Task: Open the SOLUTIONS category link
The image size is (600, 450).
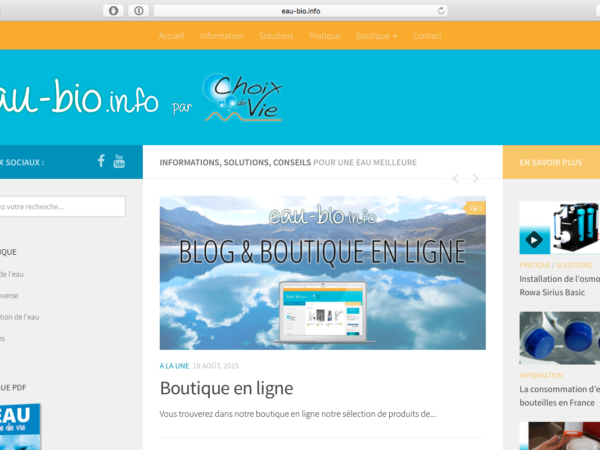Action: (x=574, y=265)
